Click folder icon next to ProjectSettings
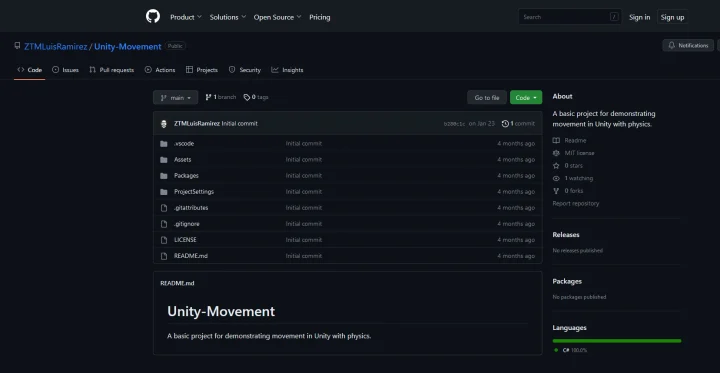This screenshot has height=373, width=720. 164,192
